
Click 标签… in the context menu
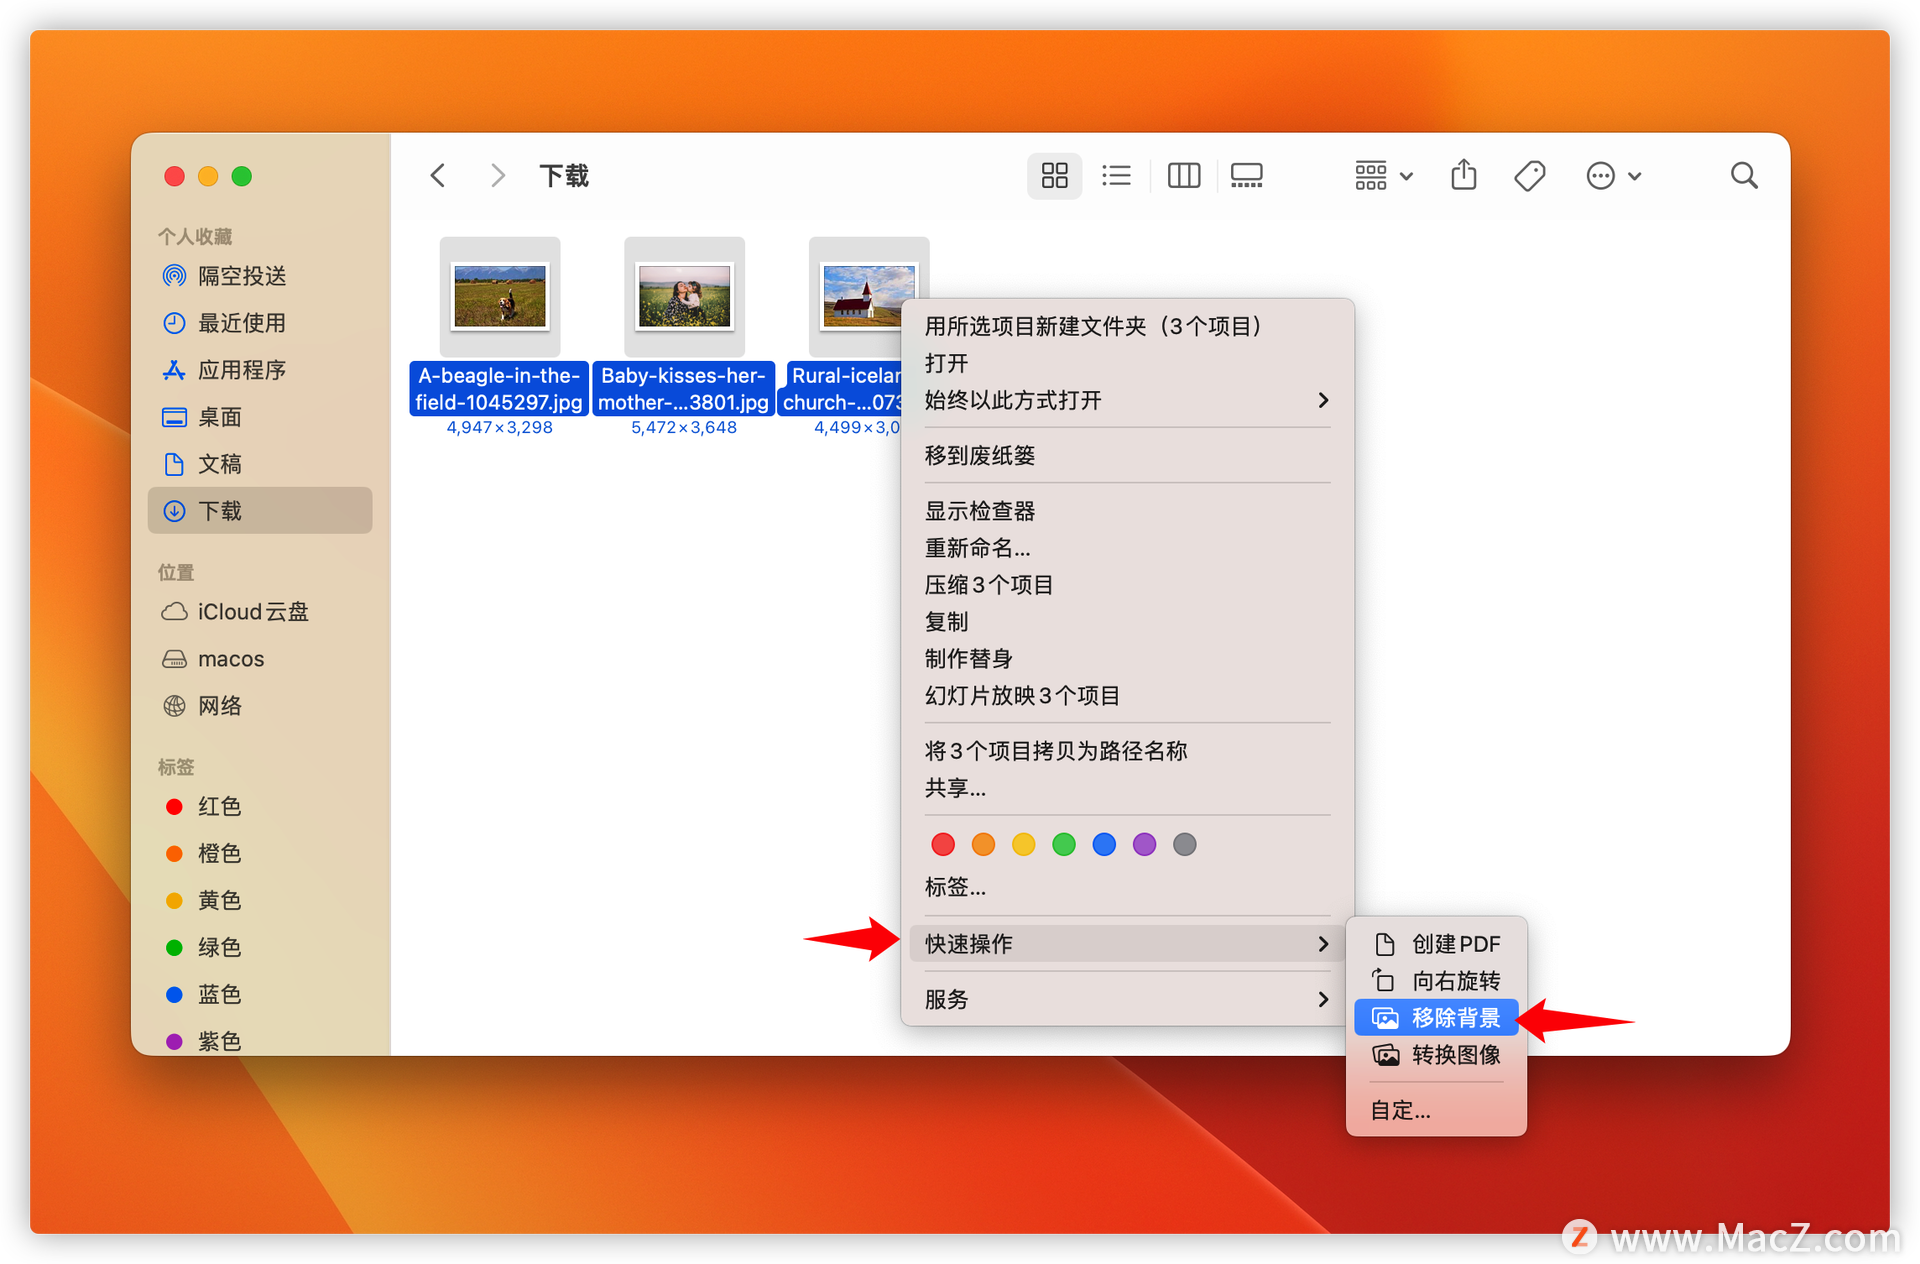click(x=955, y=887)
